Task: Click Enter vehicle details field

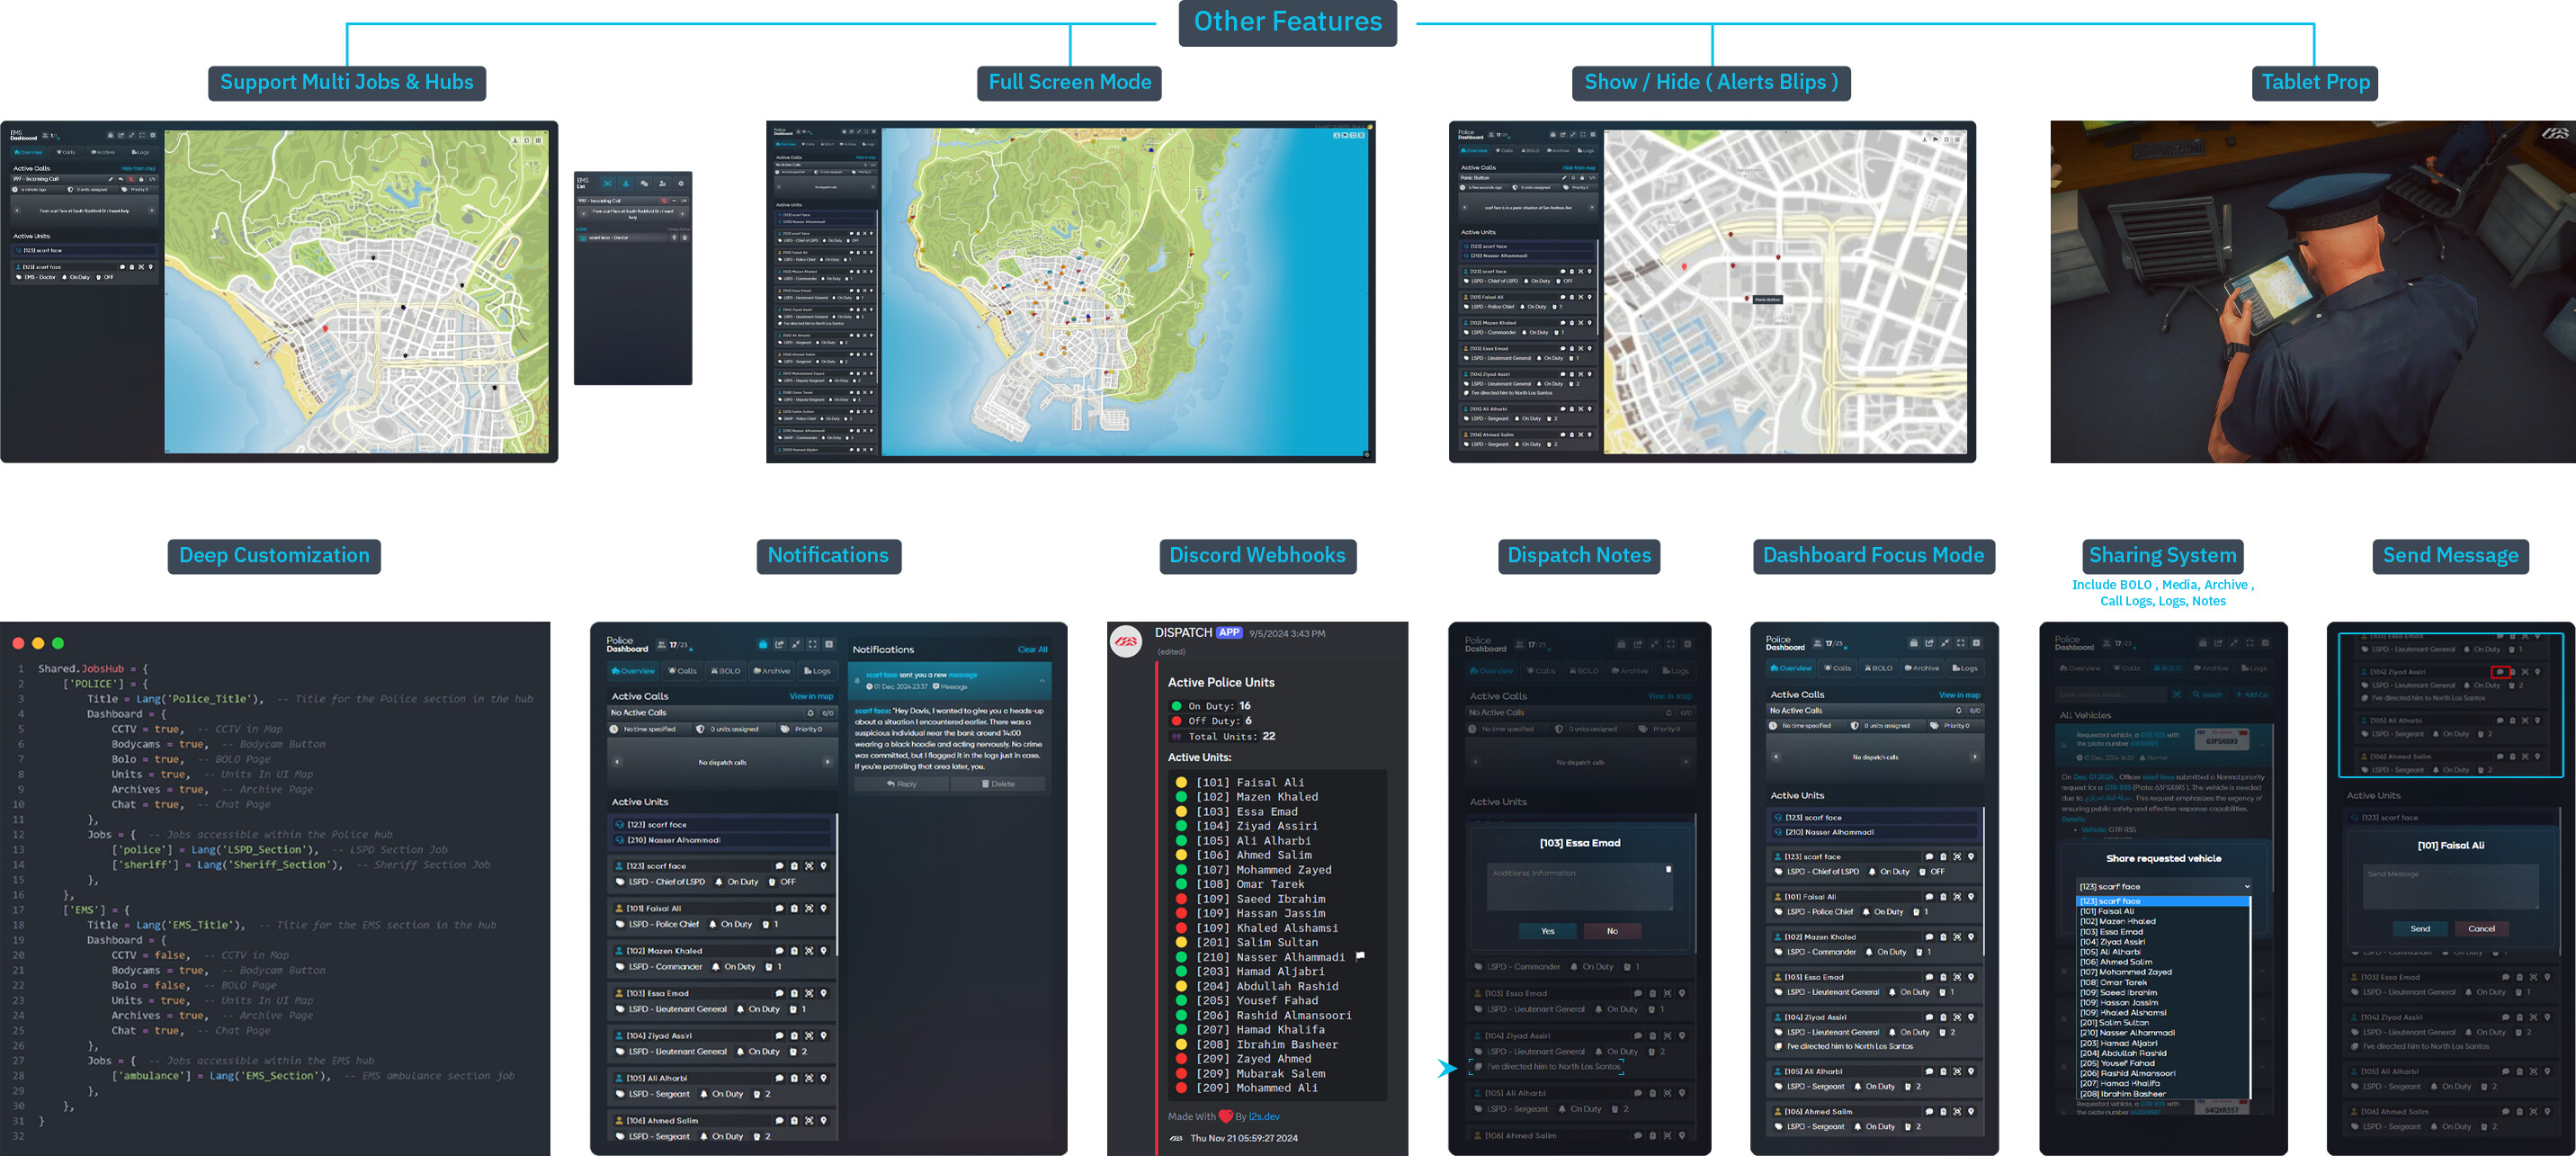Action: point(2111,695)
